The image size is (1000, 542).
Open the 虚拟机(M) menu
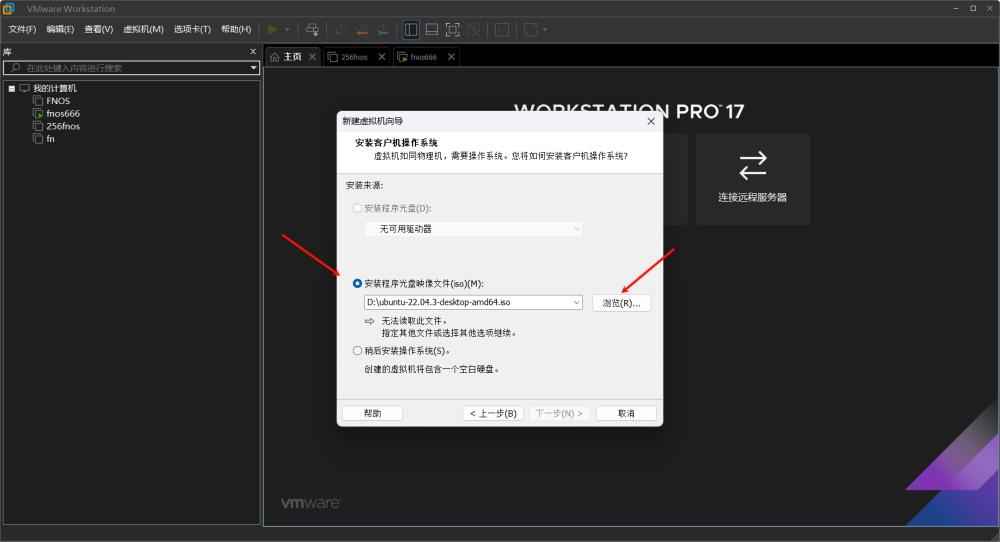pyautogui.click(x=143, y=29)
